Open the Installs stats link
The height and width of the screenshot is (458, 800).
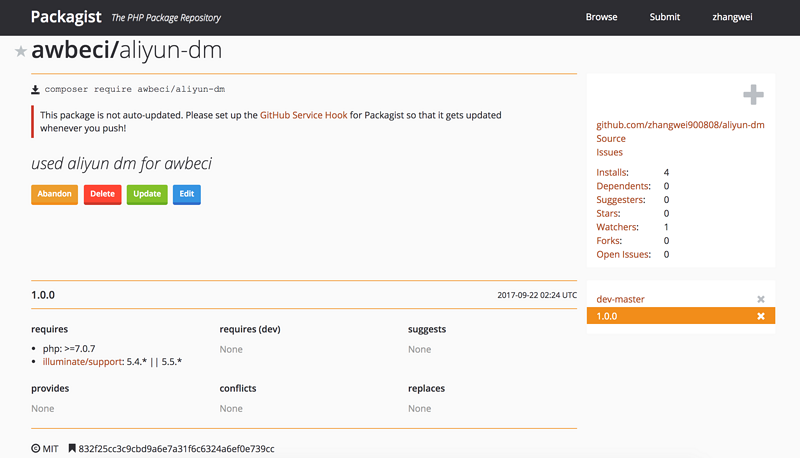pyautogui.click(x=612, y=172)
